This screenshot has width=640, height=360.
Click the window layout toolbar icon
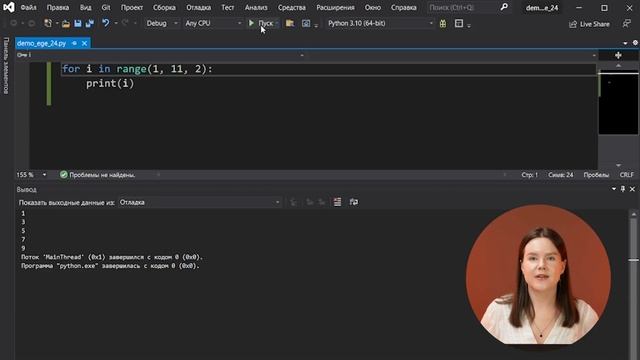click(x=459, y=24)
